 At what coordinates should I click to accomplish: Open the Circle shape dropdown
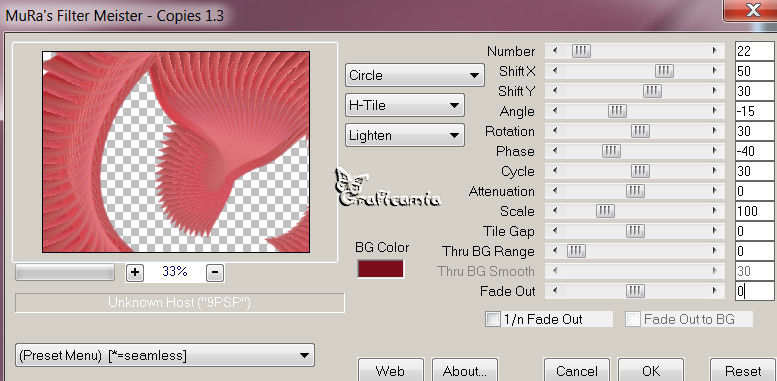(x=414, y=75)
